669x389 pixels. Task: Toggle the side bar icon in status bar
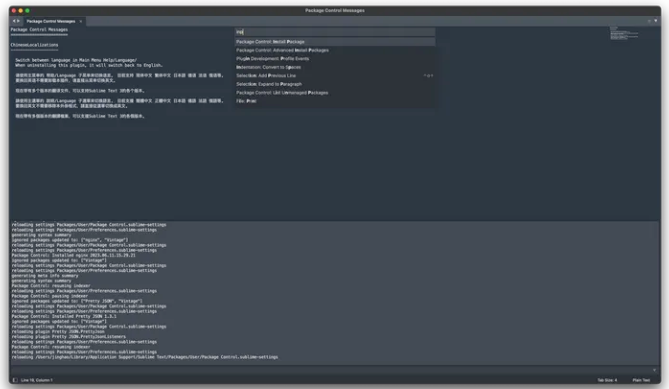point(15,380)
